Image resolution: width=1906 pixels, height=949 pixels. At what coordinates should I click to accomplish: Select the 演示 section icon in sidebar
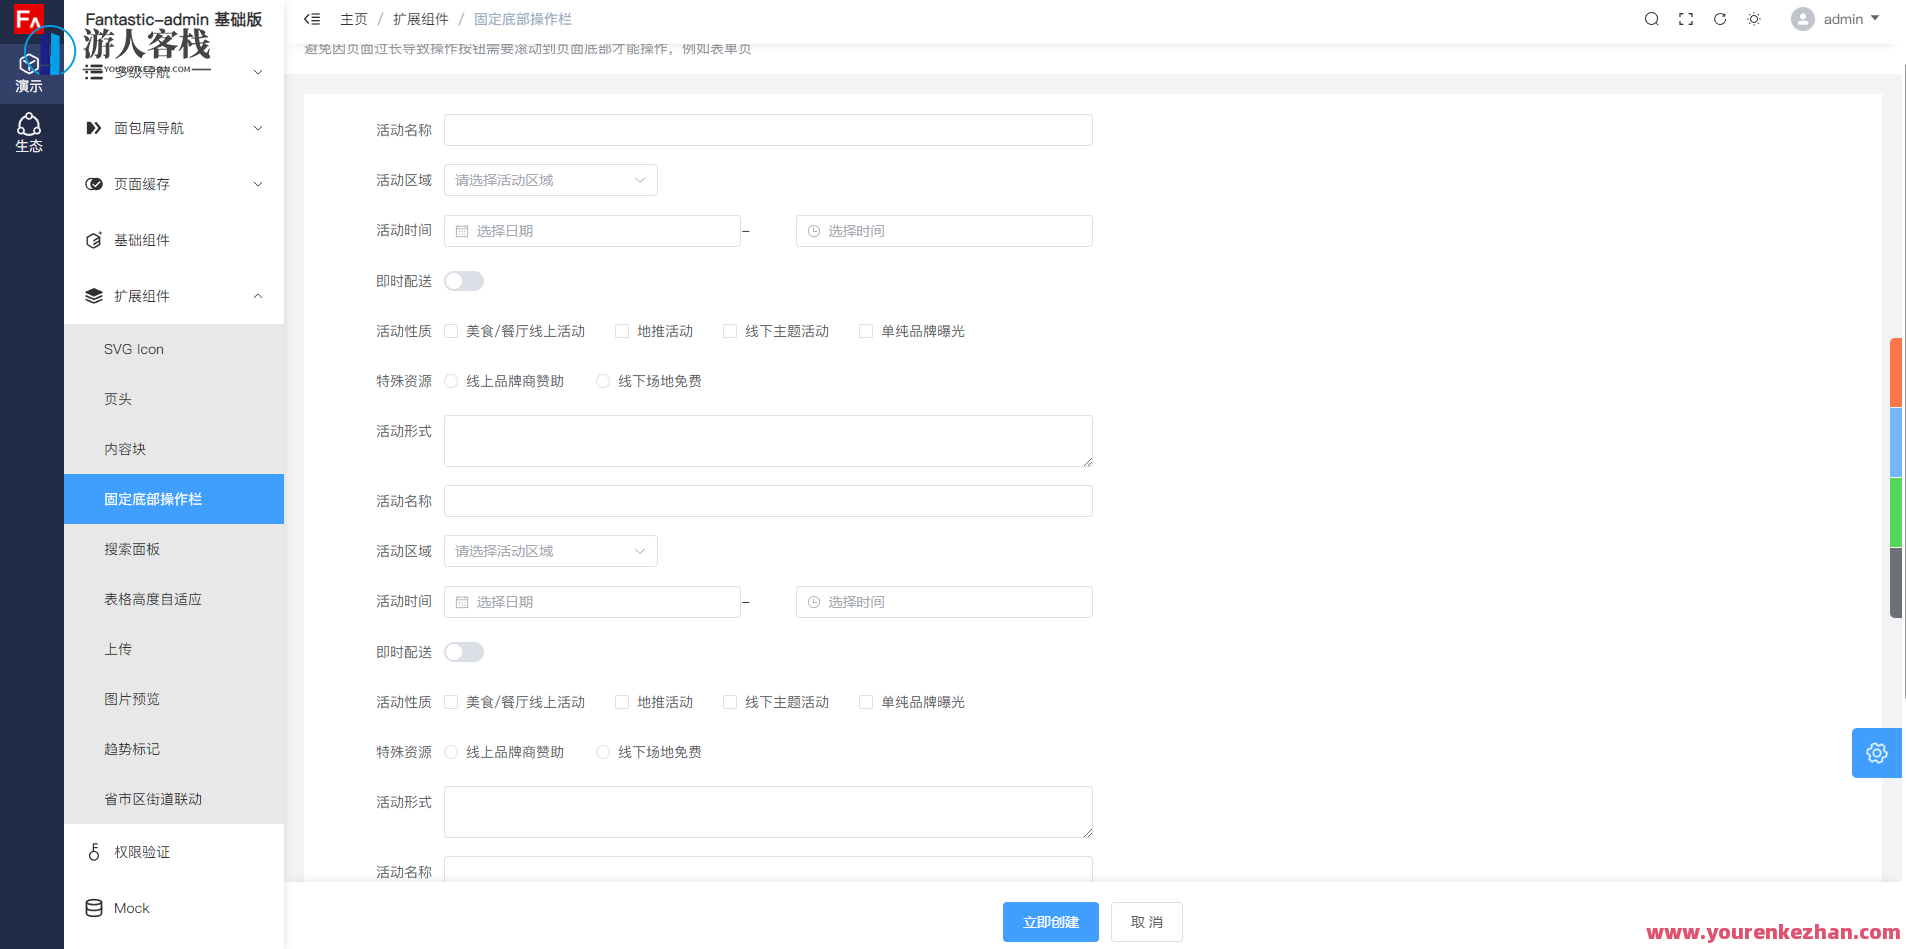(x=30, y=70)
